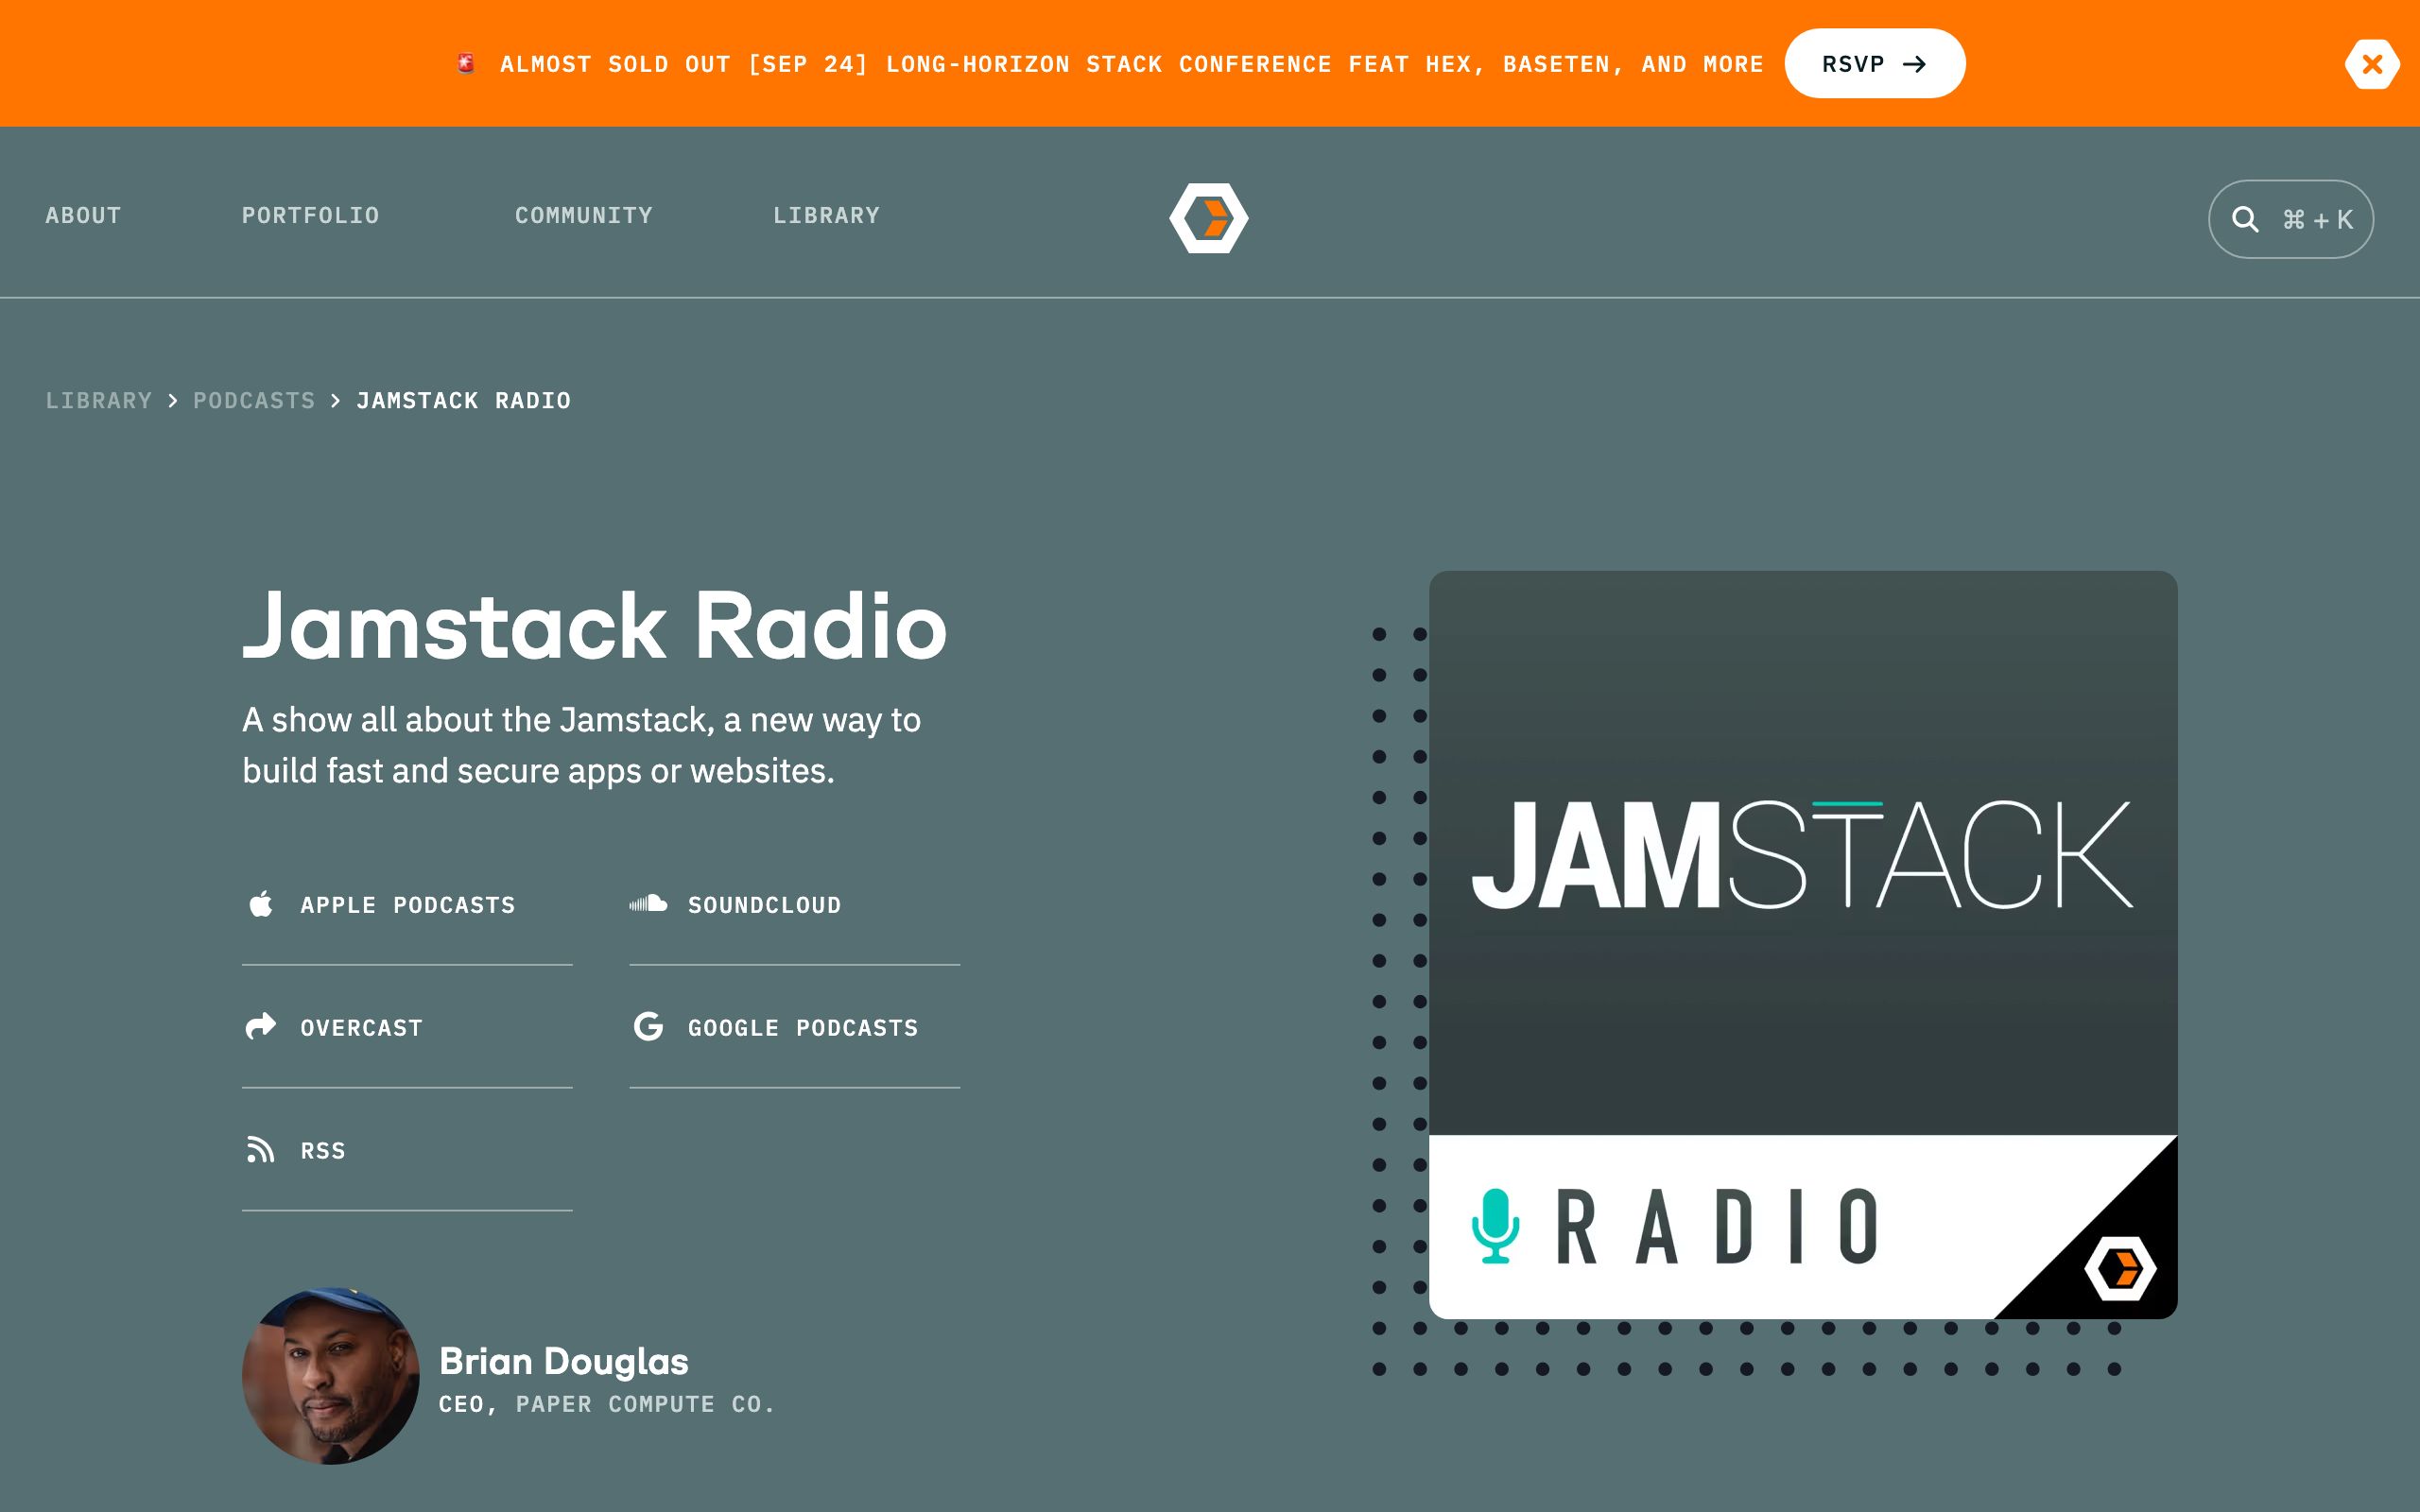Image resolution: width=2420 pixels, height=1512 pixels.
Task: Dismiss the orange announcement banner
Action: tap(2372, 64)
